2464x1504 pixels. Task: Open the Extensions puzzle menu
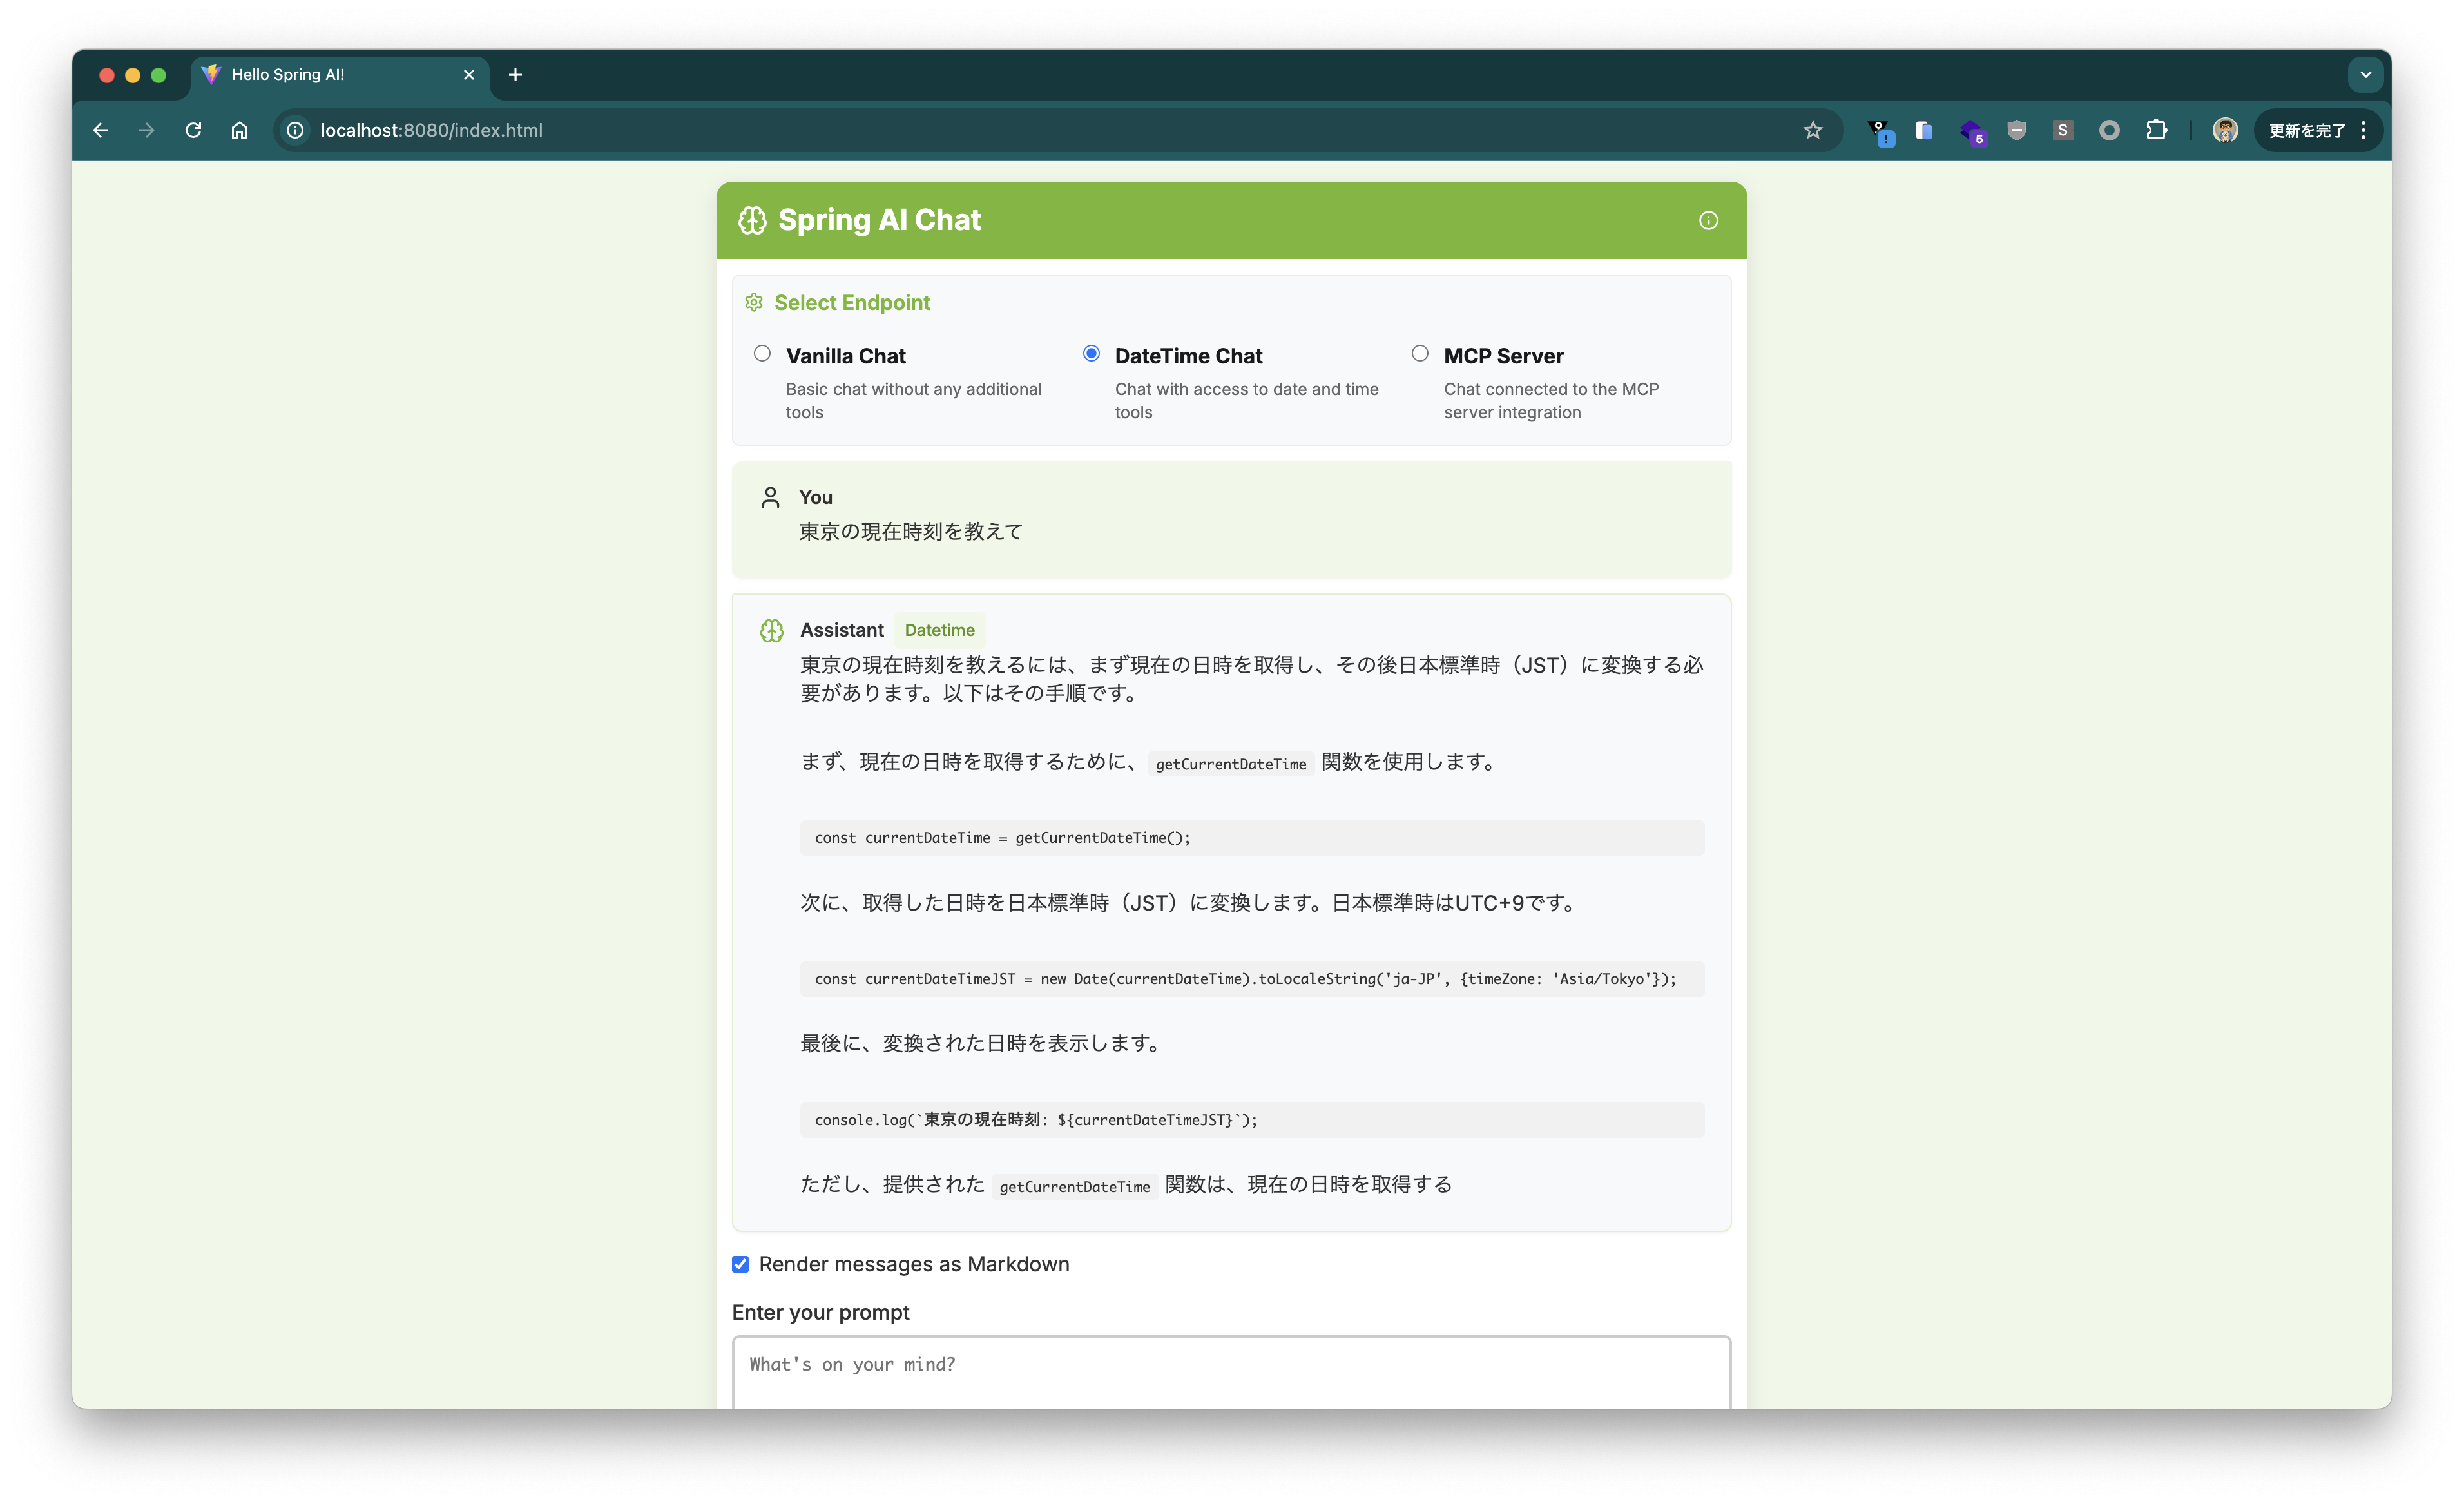click(x=2156, y=130)
